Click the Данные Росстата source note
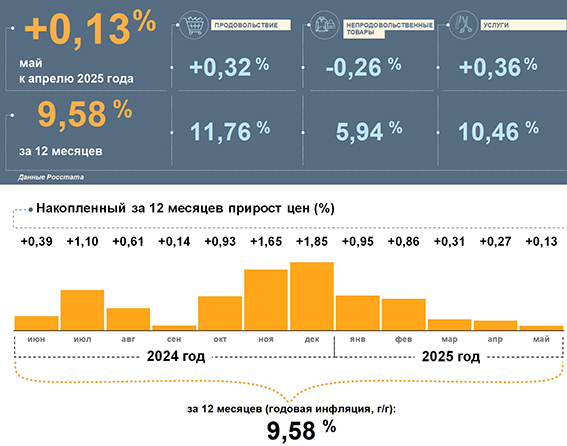The width and height of the screenshot is (567, 446). click(x=51, y=177)
